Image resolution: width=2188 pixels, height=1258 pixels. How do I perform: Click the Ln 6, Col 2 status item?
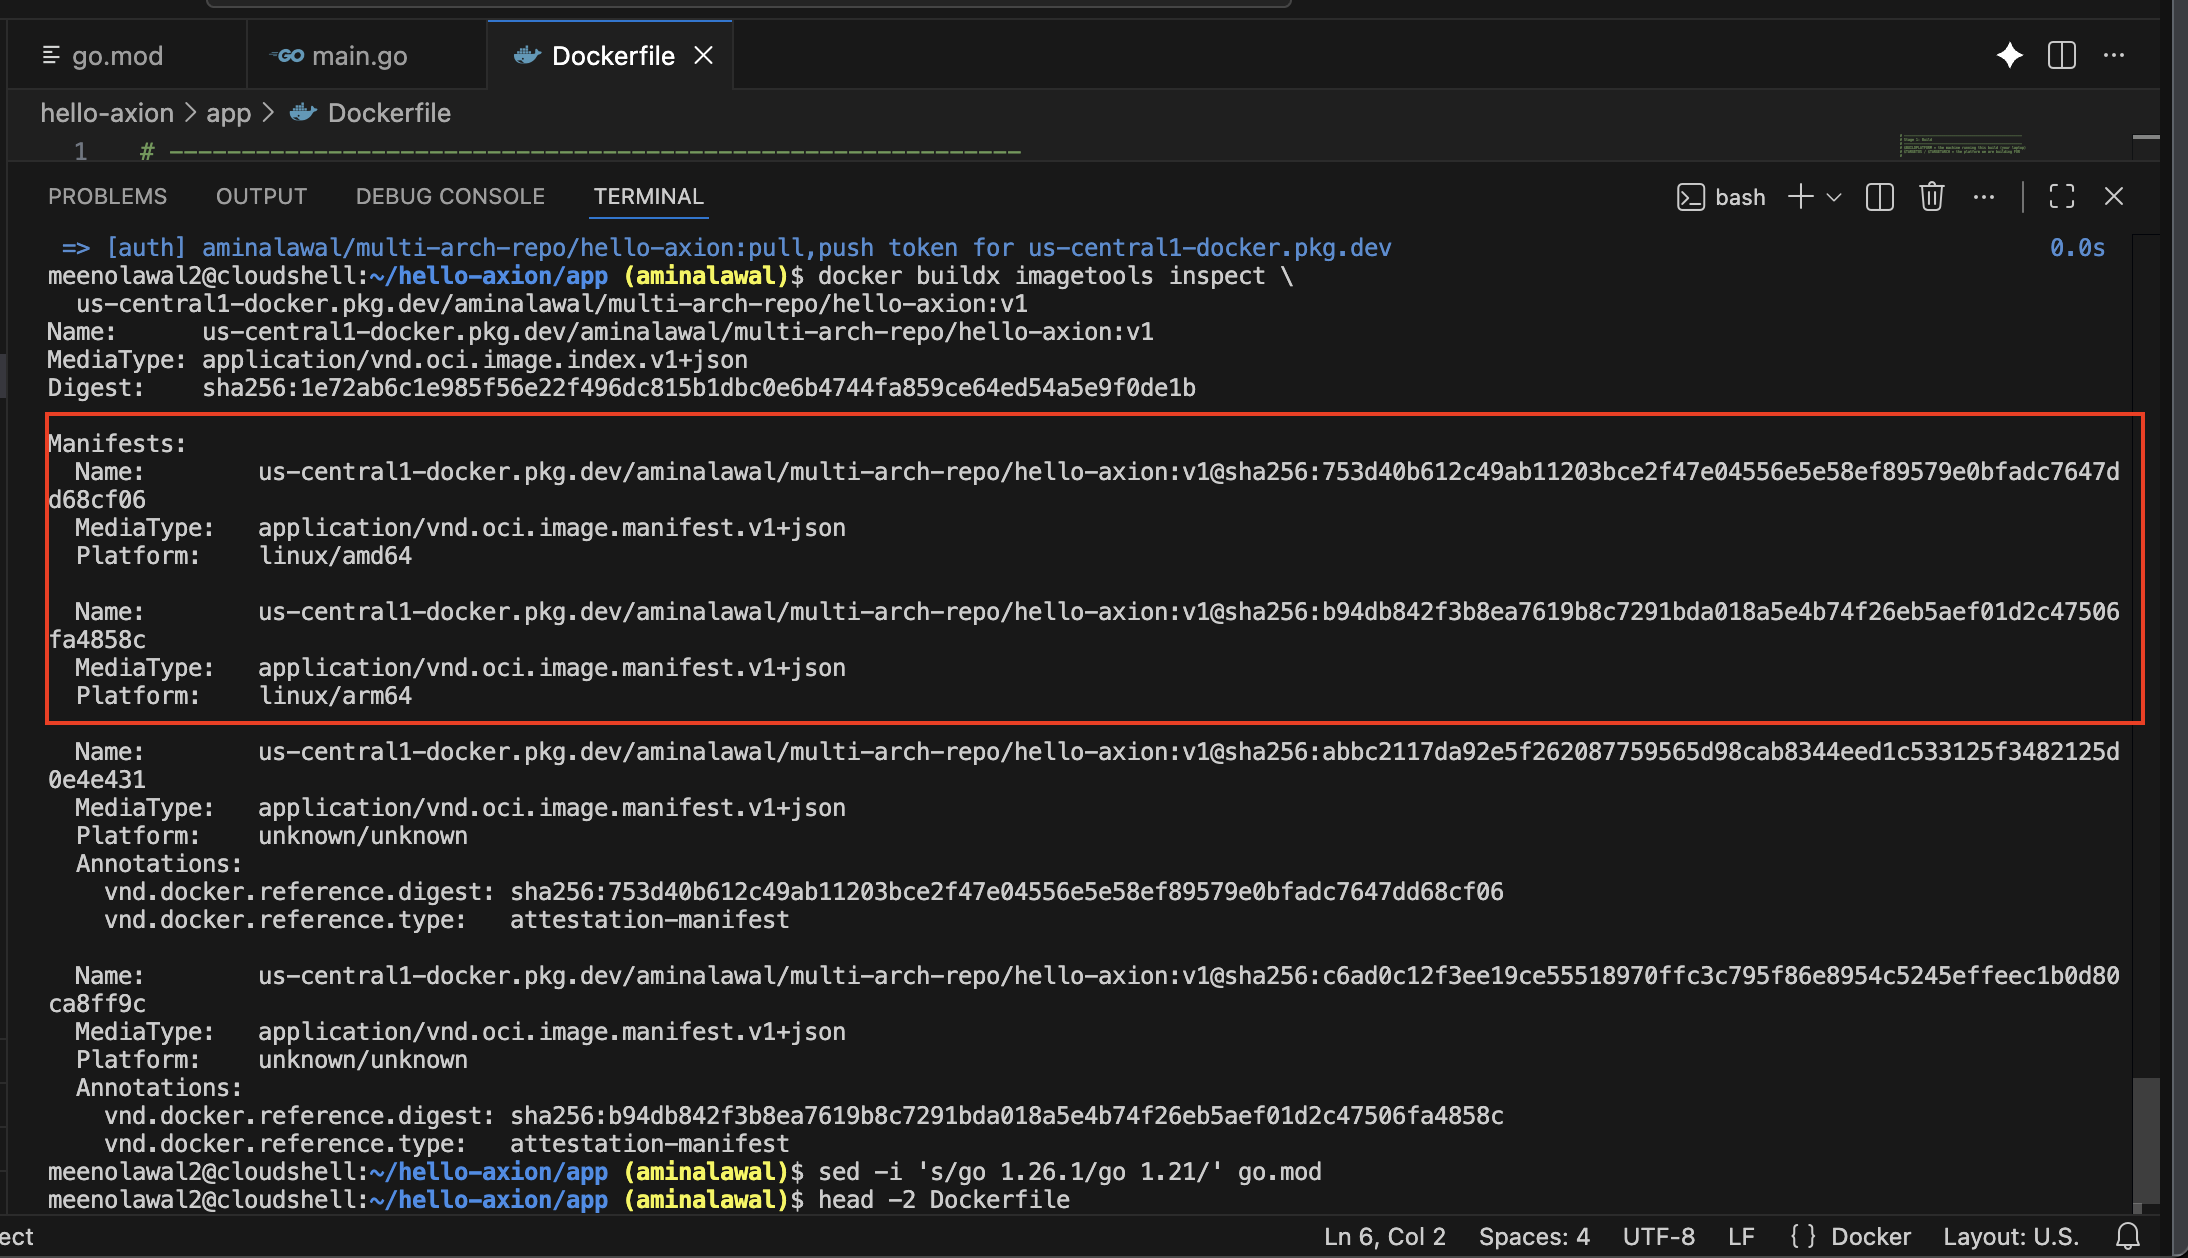(x=1385, y=1237)
